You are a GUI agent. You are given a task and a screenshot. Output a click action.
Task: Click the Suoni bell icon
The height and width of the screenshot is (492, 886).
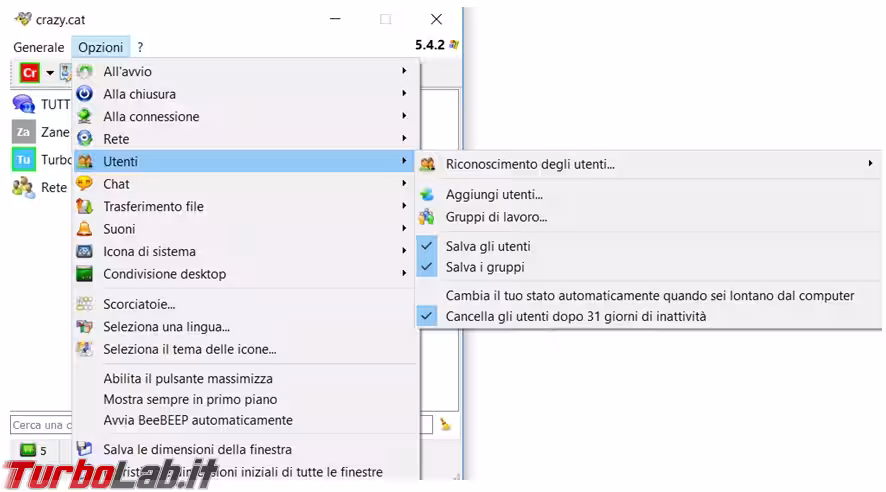[85, 229]
